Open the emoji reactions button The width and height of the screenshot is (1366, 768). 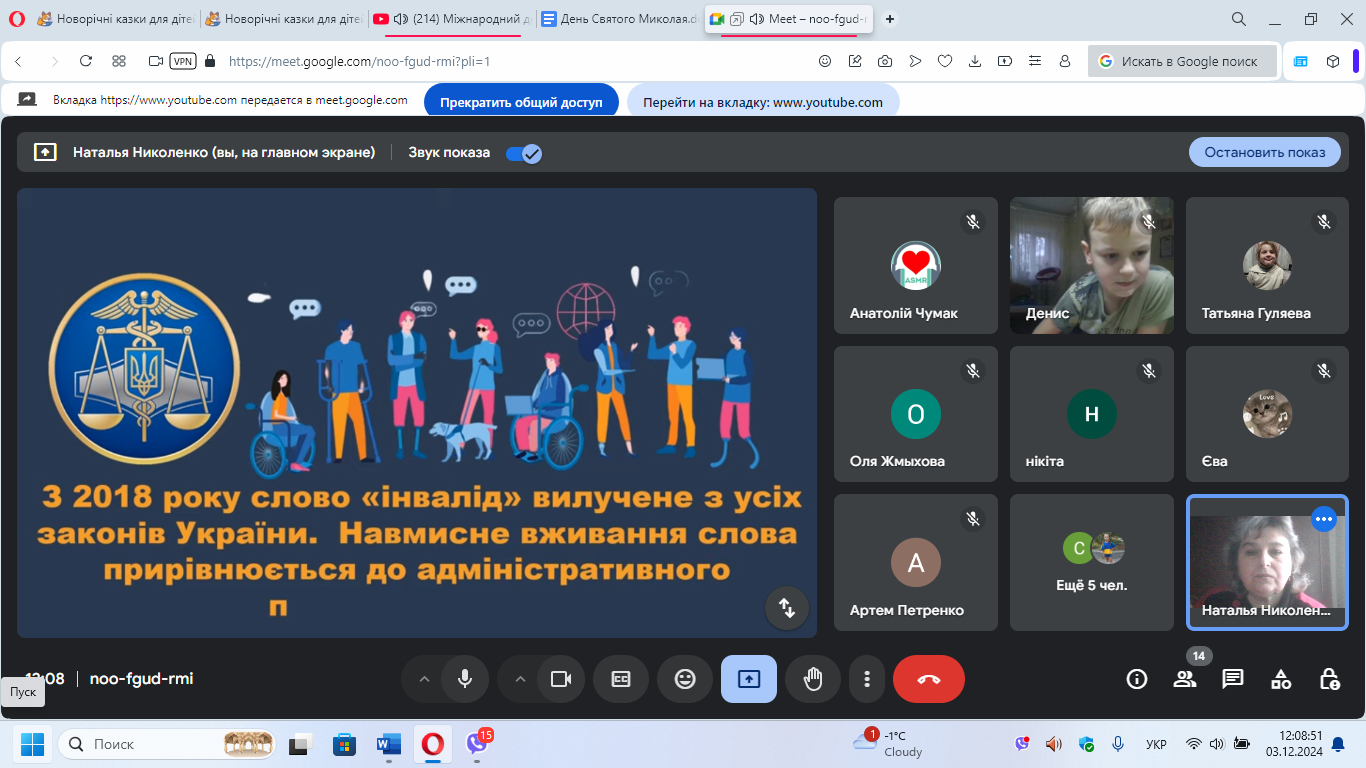[x=685, y=679]
